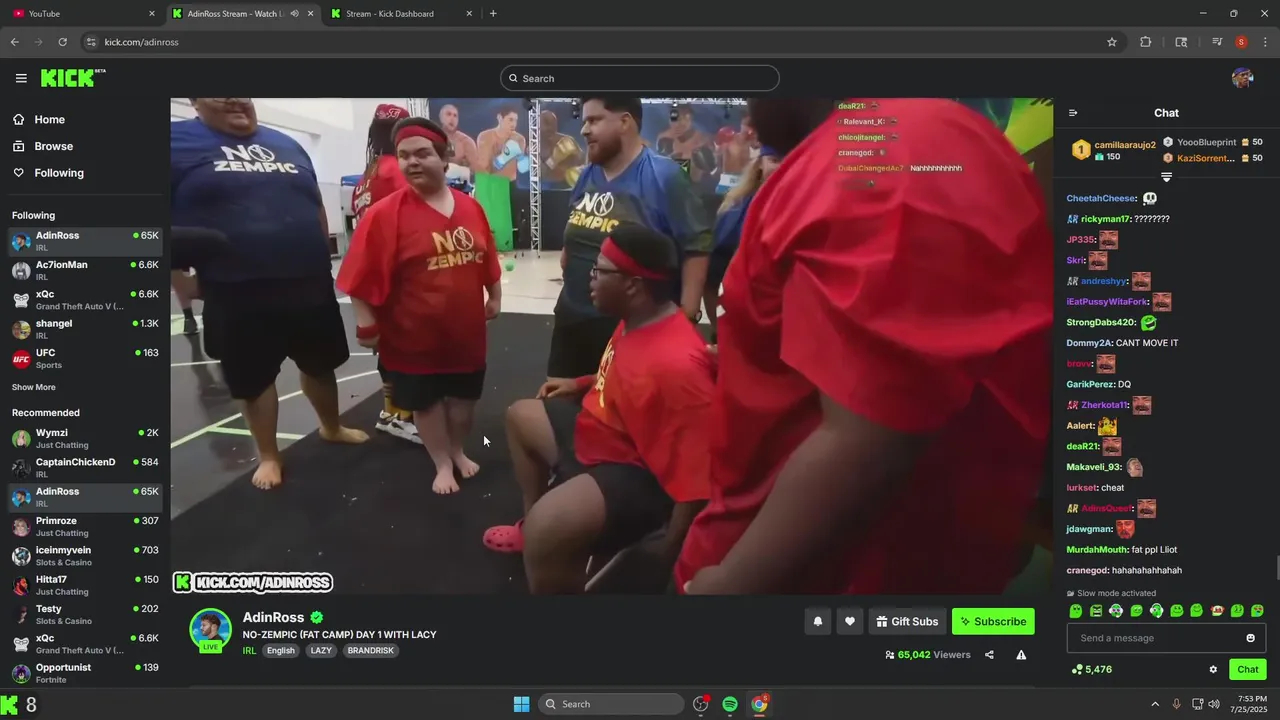Click the IRL category link
Viewport: 1280px width, 720px height.
click(x=249, y=650)
